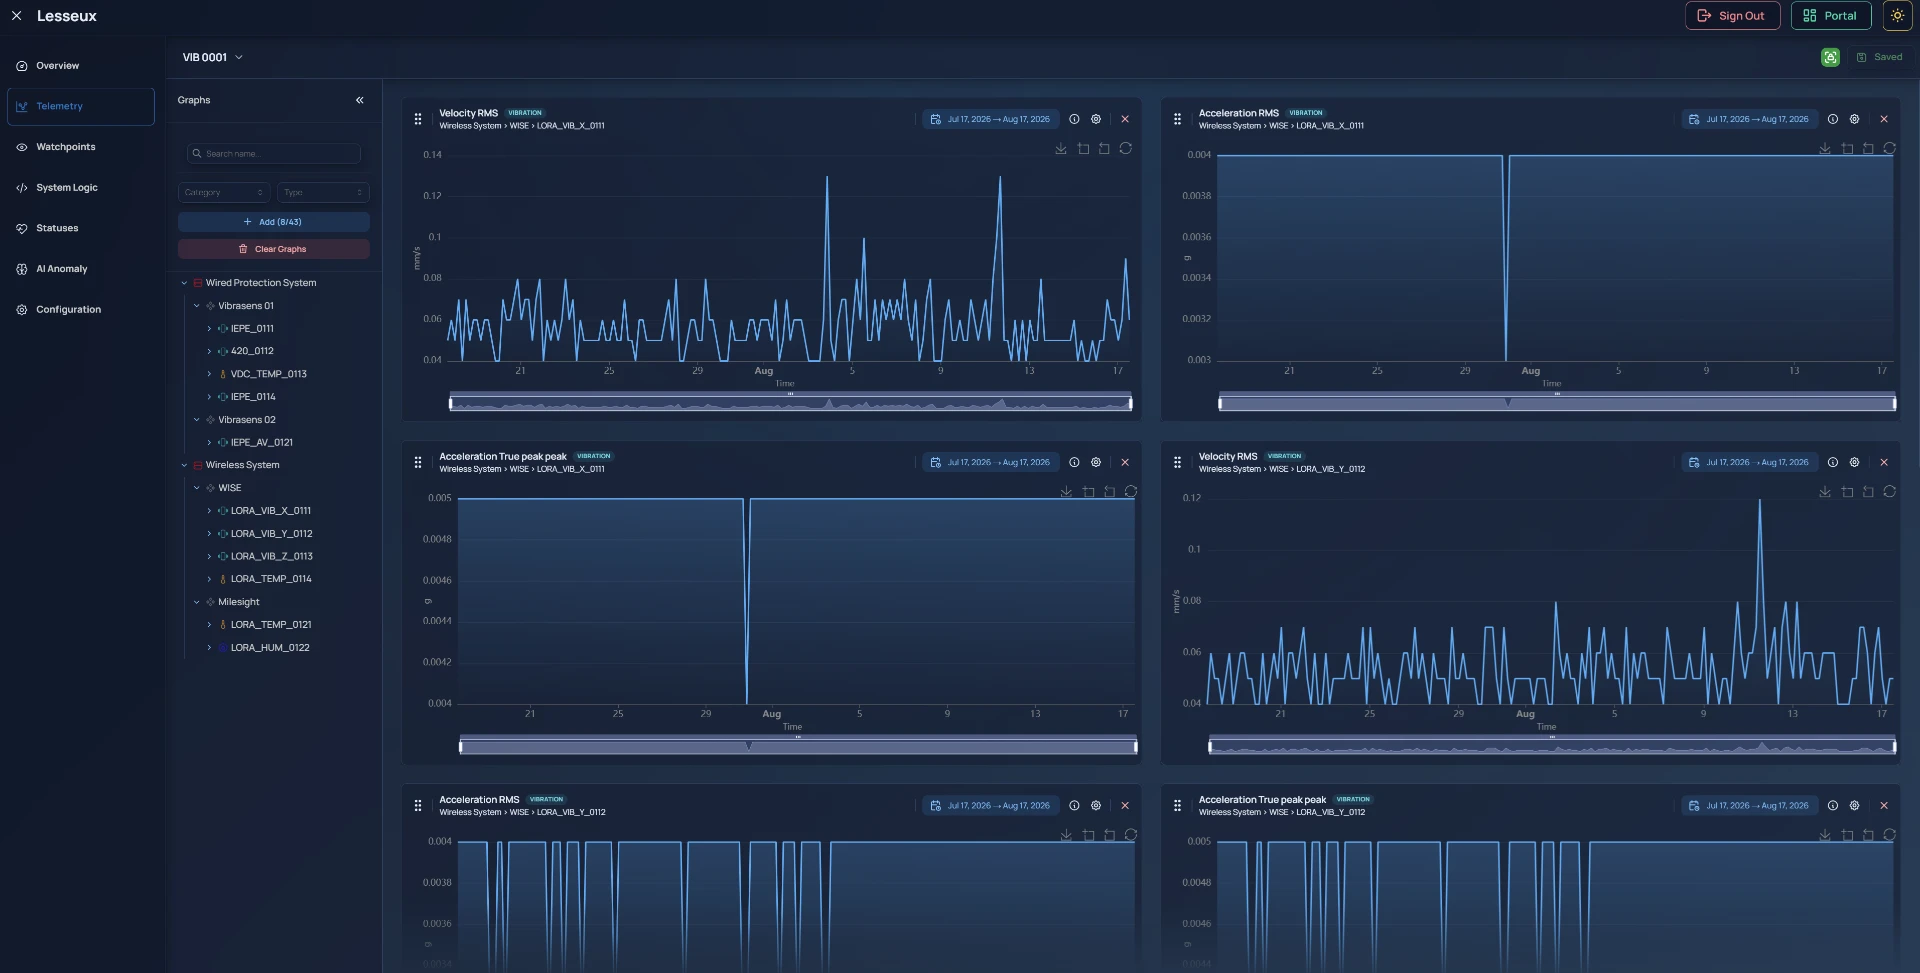
Task: Select LORA_HUM_0122 in the tree
Action: pyautogui.click(x=270, y=648)
